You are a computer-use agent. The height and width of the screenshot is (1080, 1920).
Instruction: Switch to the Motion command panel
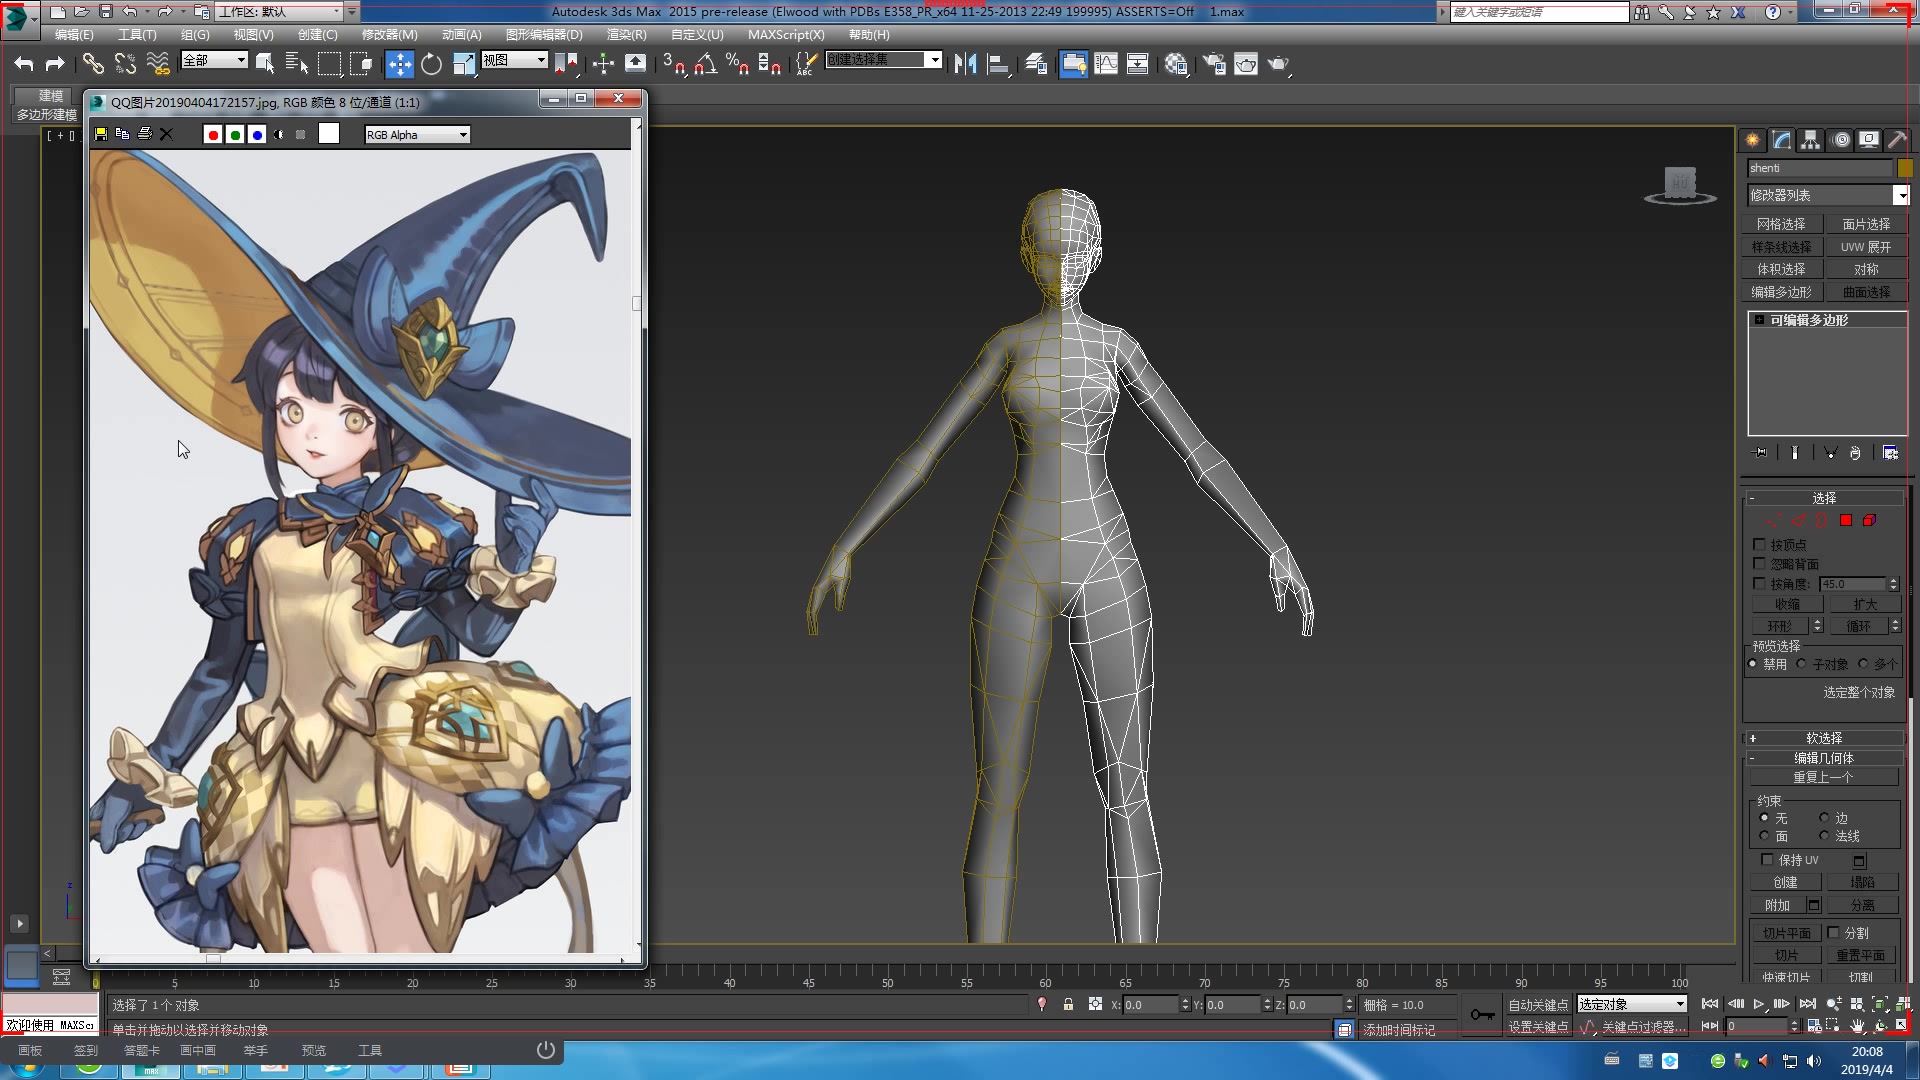pos(1841,140)
